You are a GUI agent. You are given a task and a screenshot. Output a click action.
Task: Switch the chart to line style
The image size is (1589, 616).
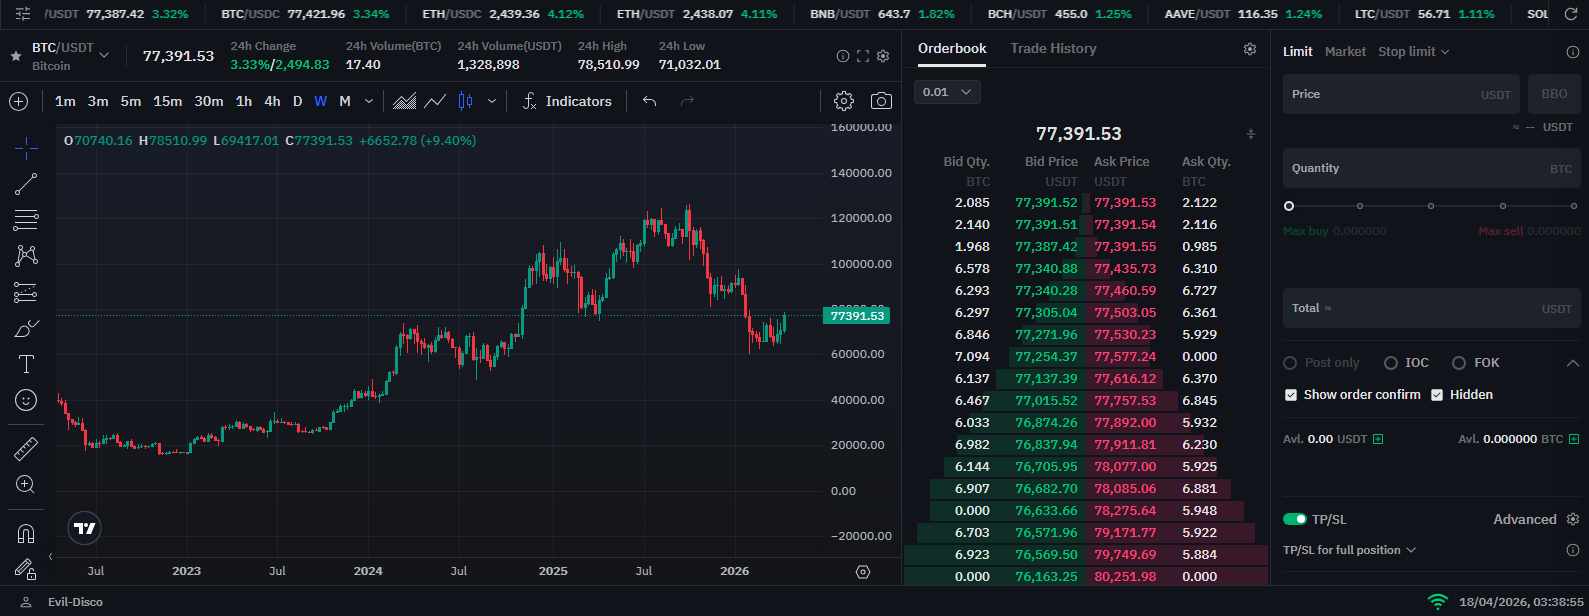(x=435, y=101)
